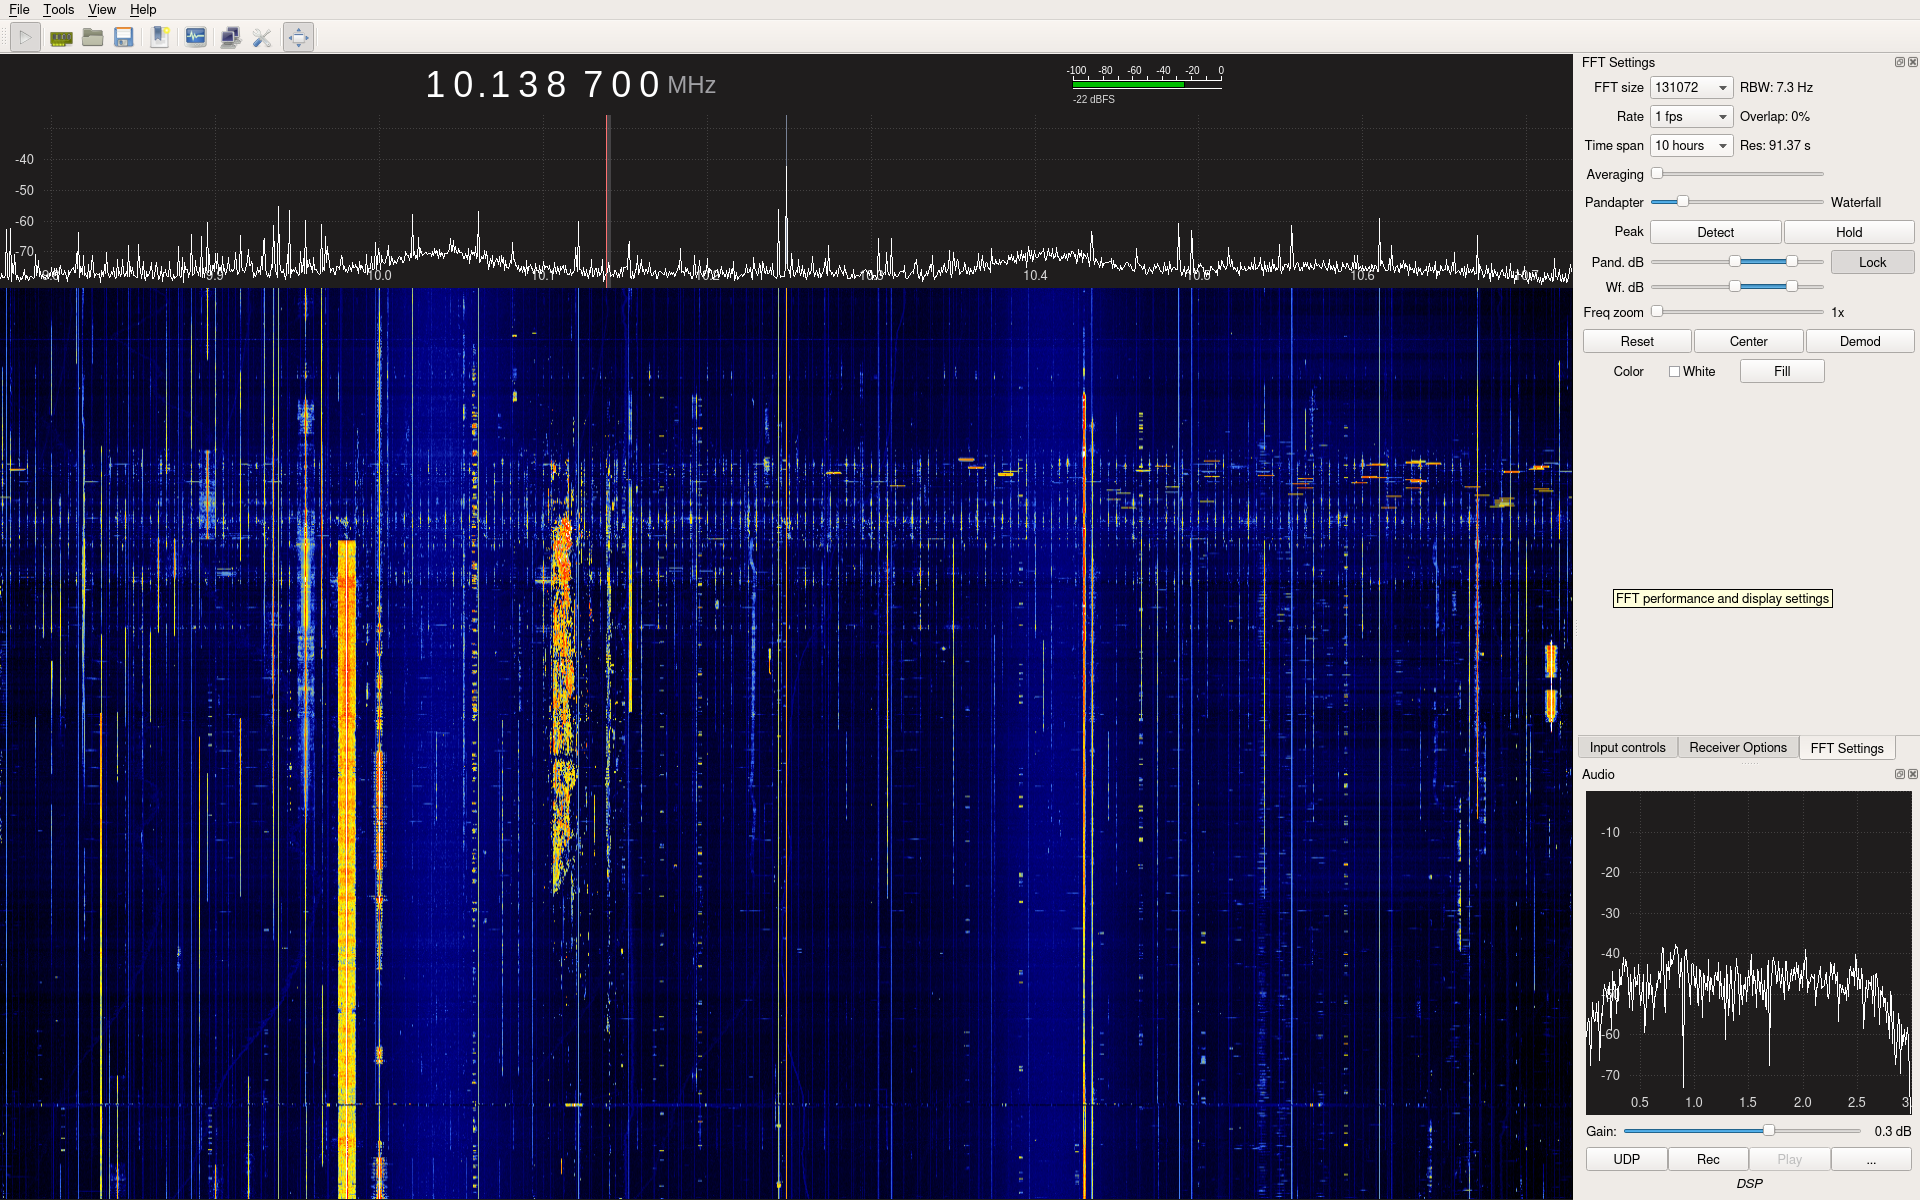Click the Averaging slider handle
This screenshot has width=1920, height=1200.
click(x=1657, y=173)
